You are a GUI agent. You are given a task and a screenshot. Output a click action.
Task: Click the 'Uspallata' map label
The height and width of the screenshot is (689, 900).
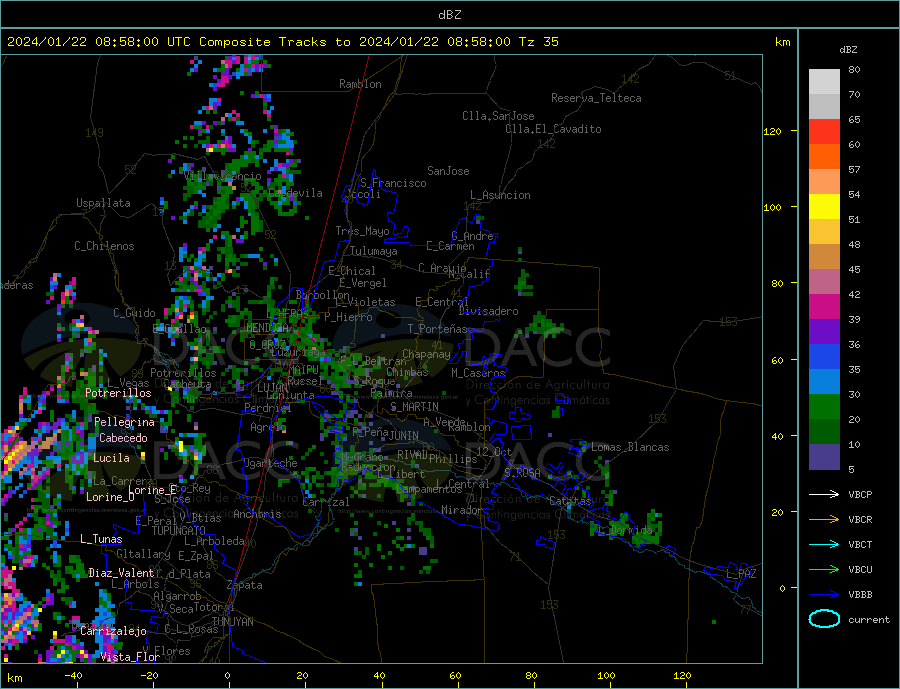pyautogui.click(x=103, y=203)
